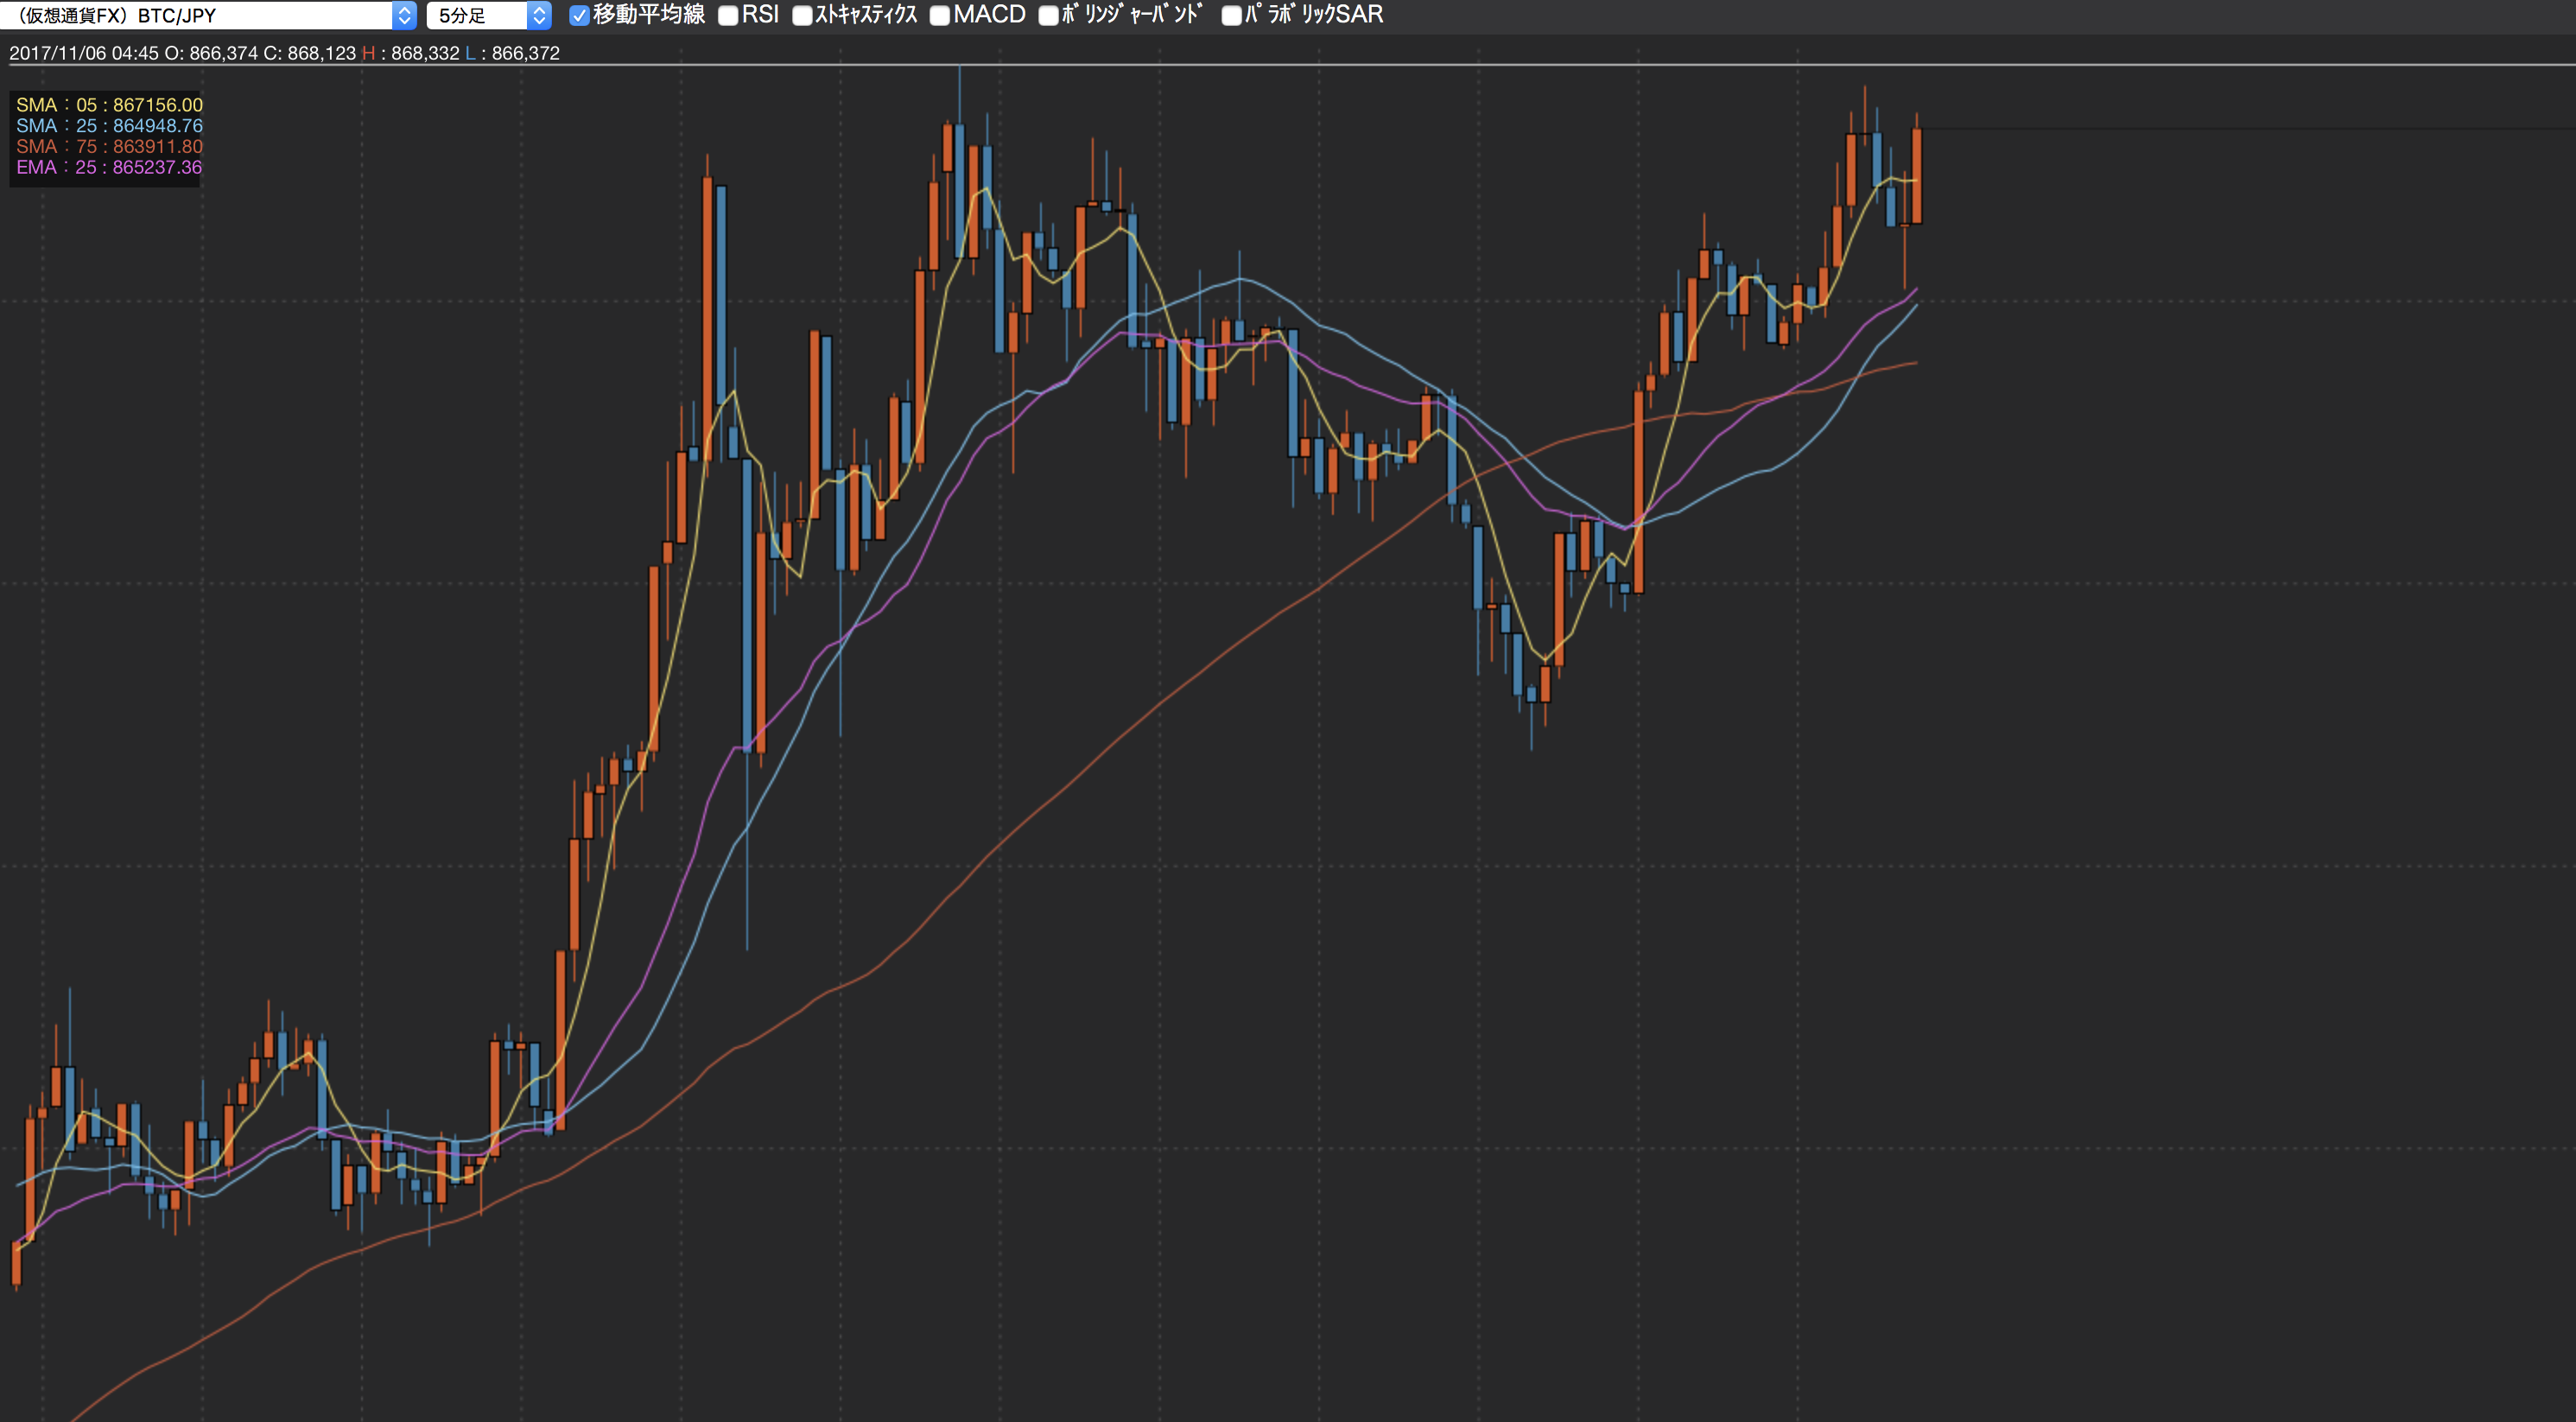
Task: Select the SMA 25 legend entry
Action: (105, 125)
